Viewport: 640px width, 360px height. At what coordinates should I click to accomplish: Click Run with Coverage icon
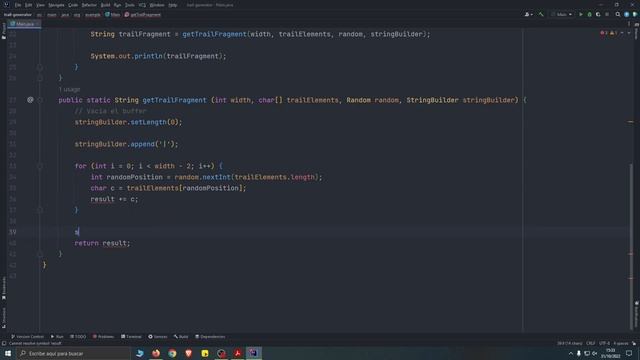(x=598, y=14)
